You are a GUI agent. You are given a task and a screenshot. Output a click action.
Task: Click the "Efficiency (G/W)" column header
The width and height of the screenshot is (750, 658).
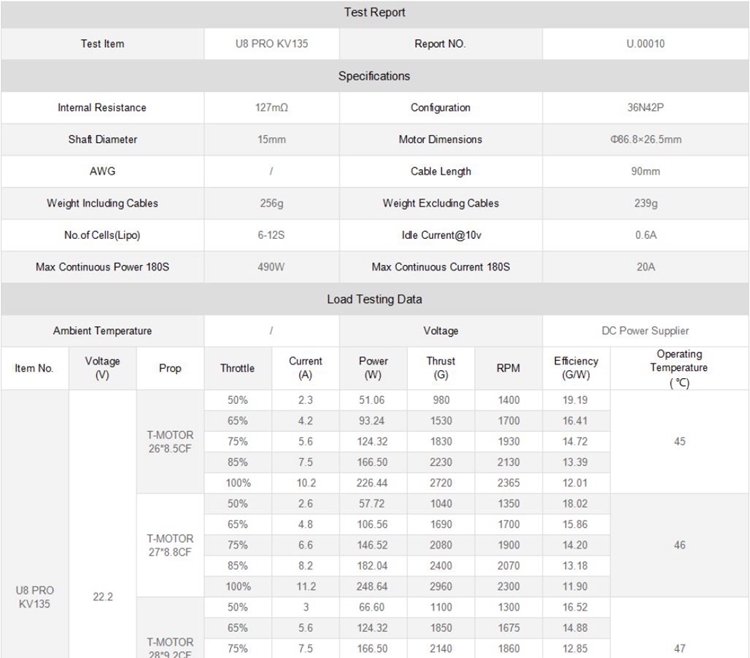576,368
